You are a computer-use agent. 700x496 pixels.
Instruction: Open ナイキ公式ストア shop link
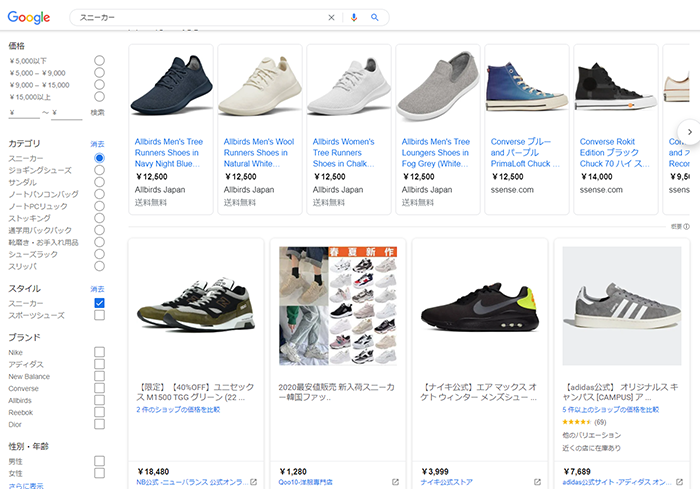(x=446, y=482)
